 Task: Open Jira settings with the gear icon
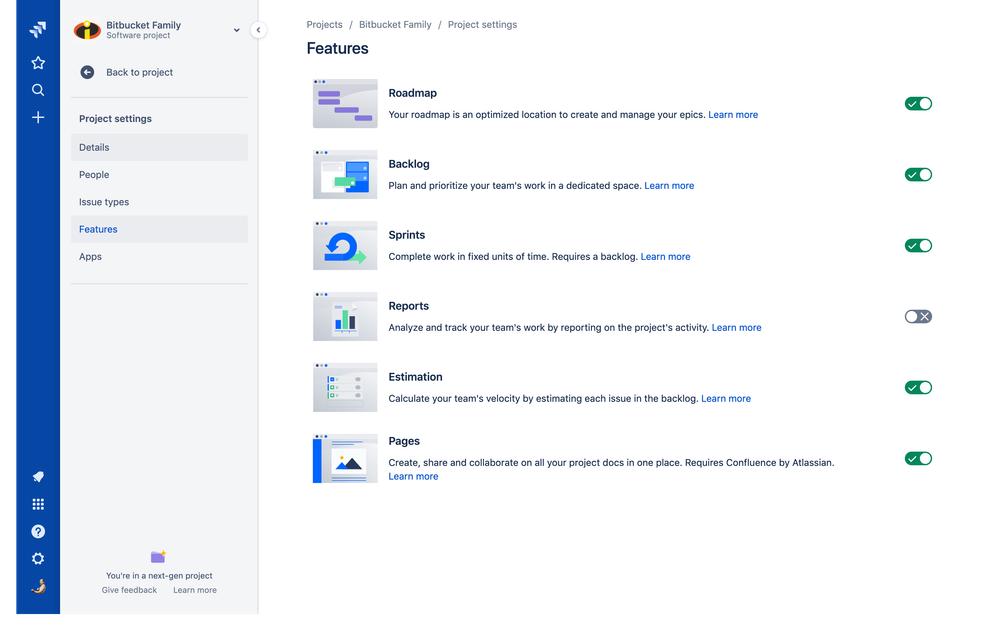click(37, 558)
